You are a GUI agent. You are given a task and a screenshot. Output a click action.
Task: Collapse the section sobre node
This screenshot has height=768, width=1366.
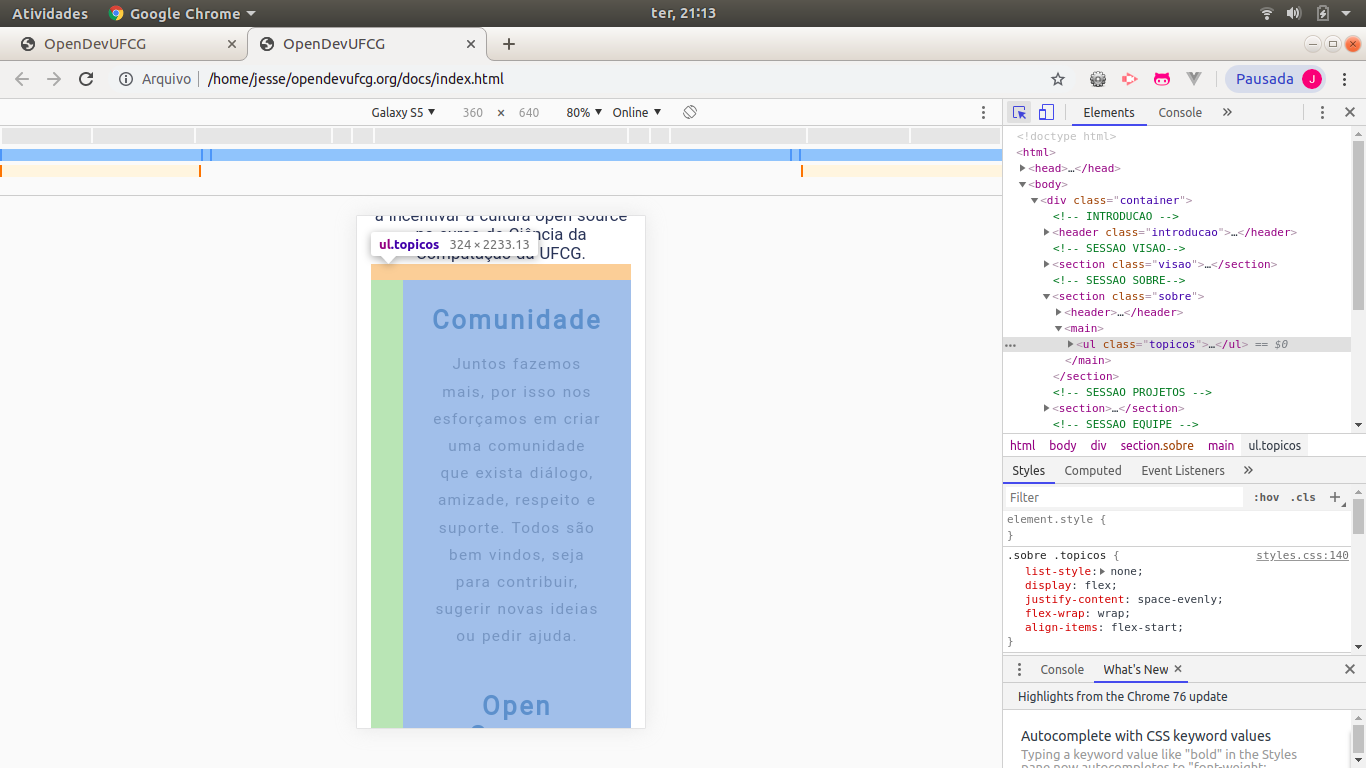coord(1047,296)
